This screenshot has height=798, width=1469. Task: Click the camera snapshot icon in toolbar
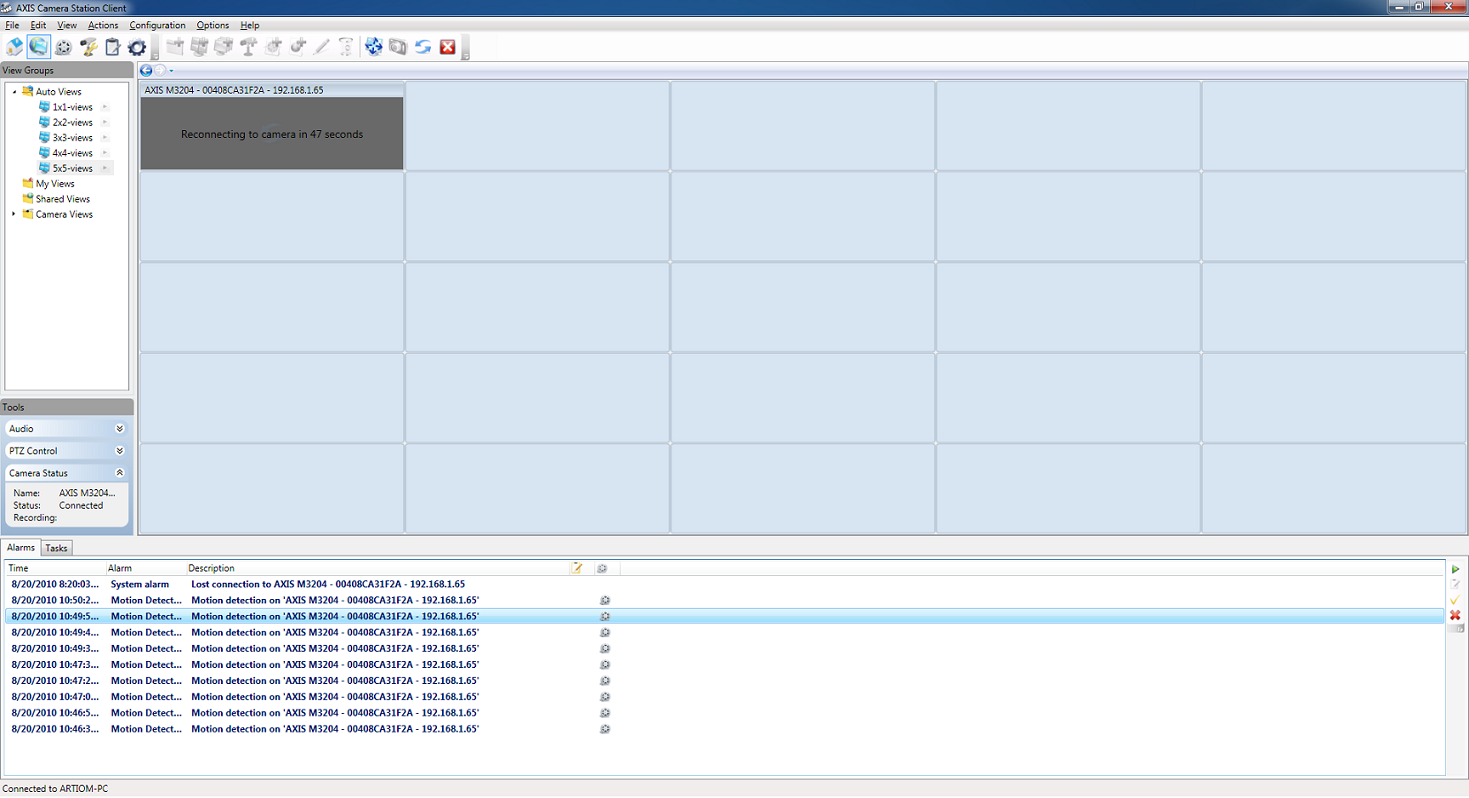click(x=398, y=46)
